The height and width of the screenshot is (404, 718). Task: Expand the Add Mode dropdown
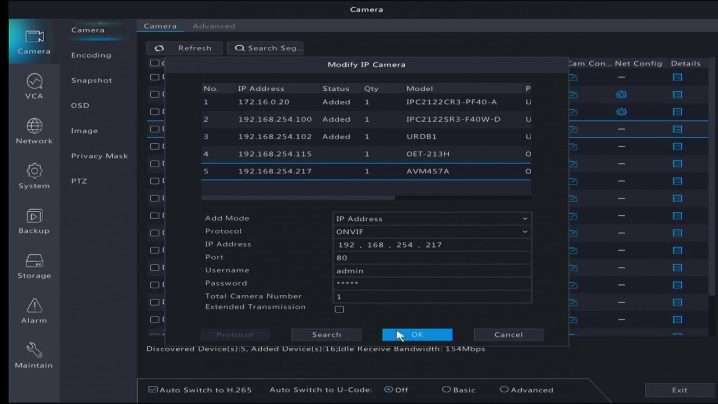click(x=431, y=218)
